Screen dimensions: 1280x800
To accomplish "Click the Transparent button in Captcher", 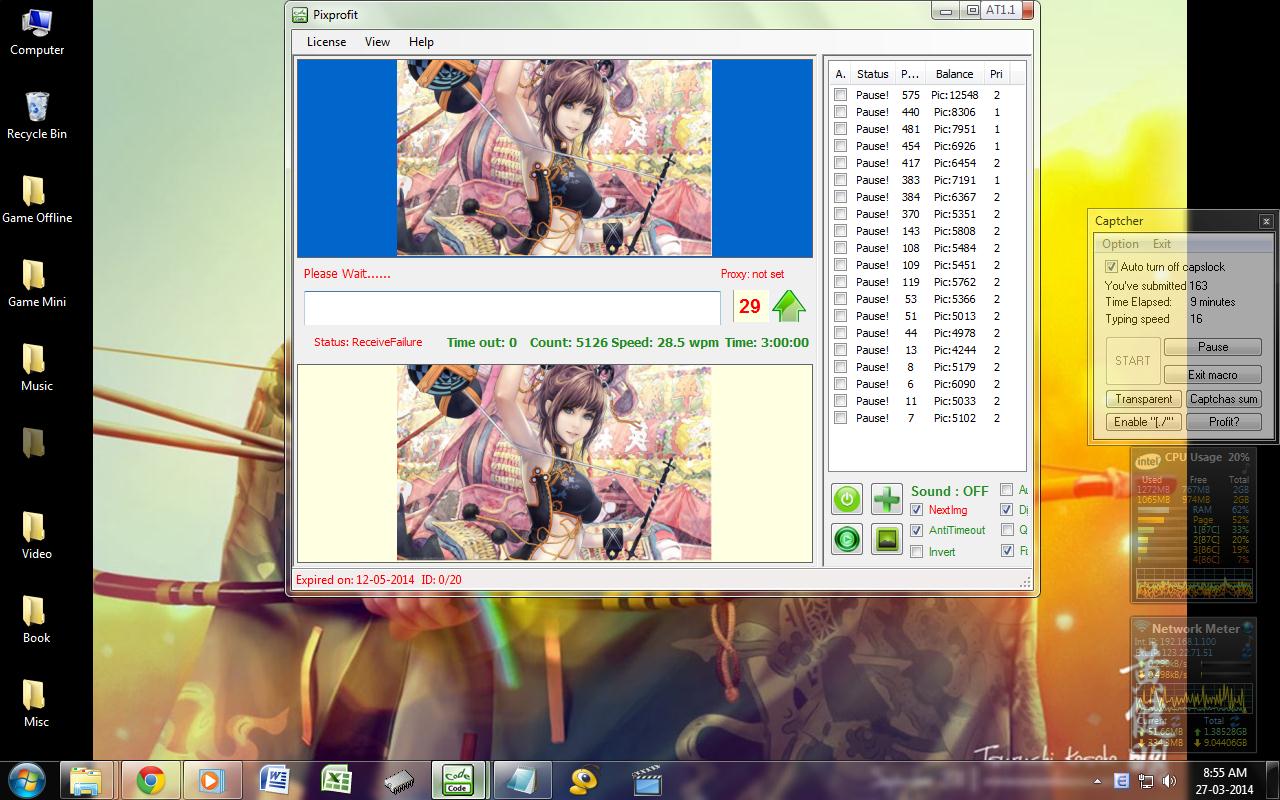I will pos(1144,399).
